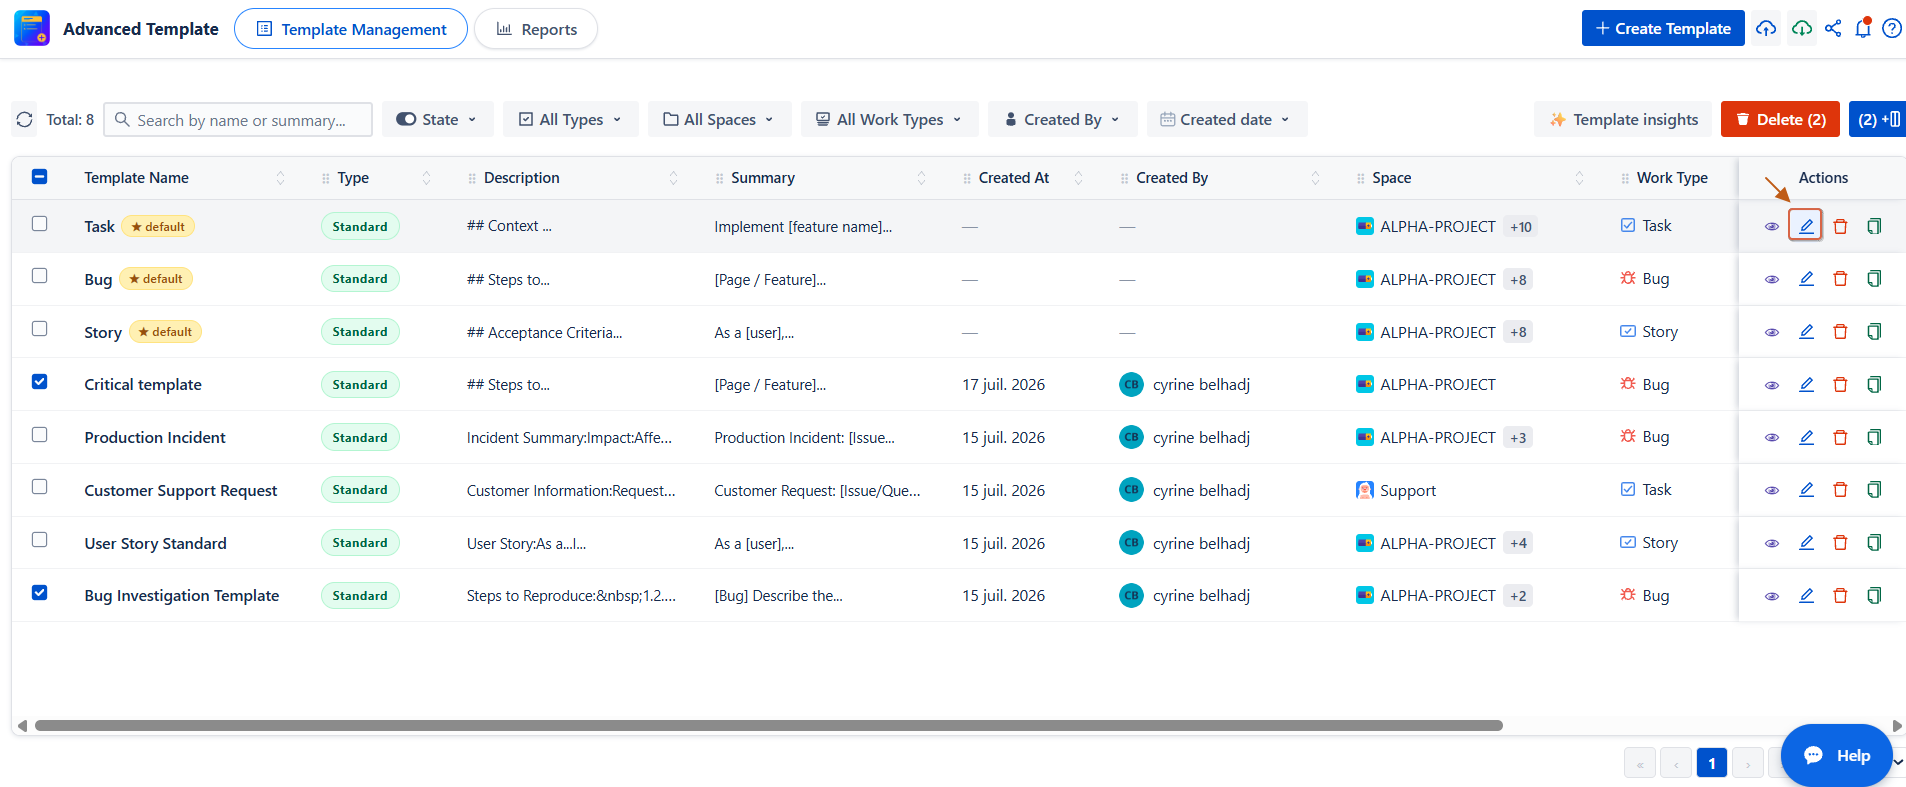Open Template insights
1906x787 pixels.
(x=1623, y=119)
